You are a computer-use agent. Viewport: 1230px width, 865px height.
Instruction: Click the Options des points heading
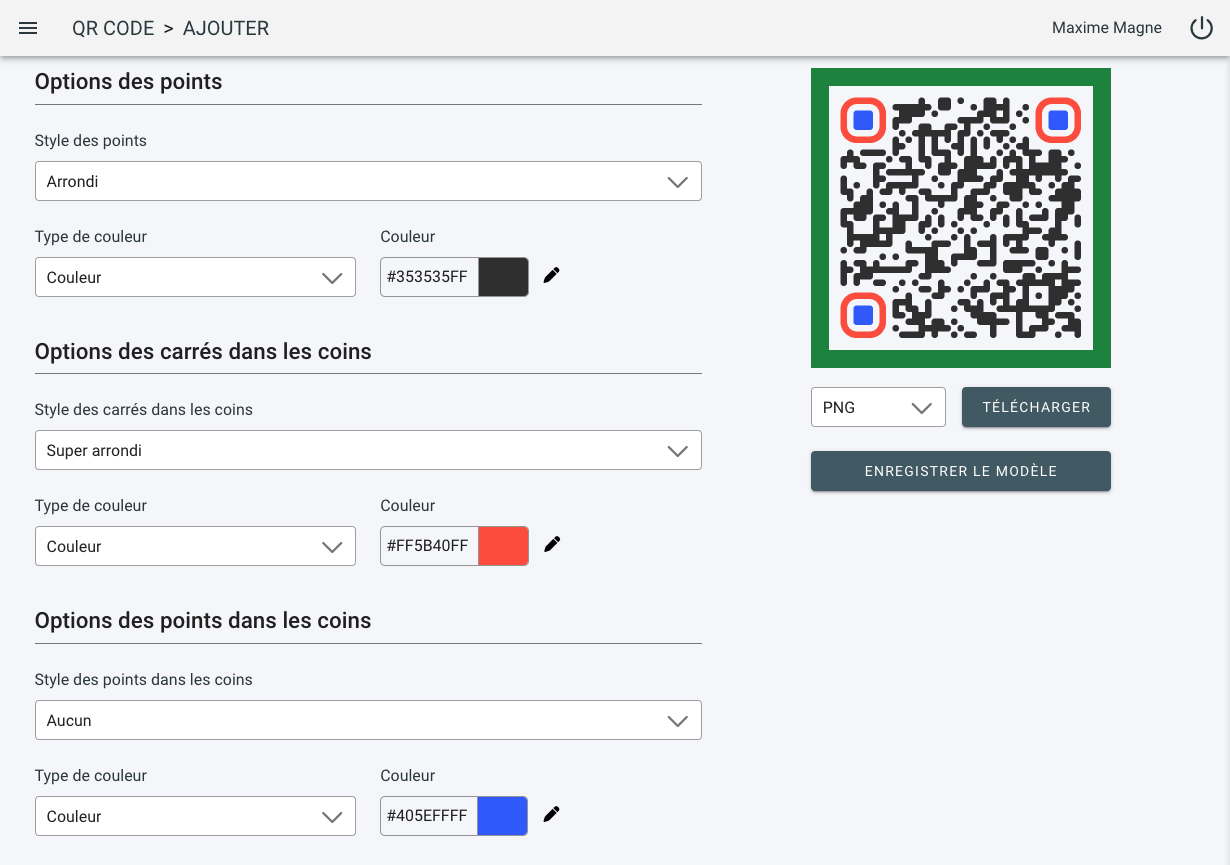(x=129, y=82)
